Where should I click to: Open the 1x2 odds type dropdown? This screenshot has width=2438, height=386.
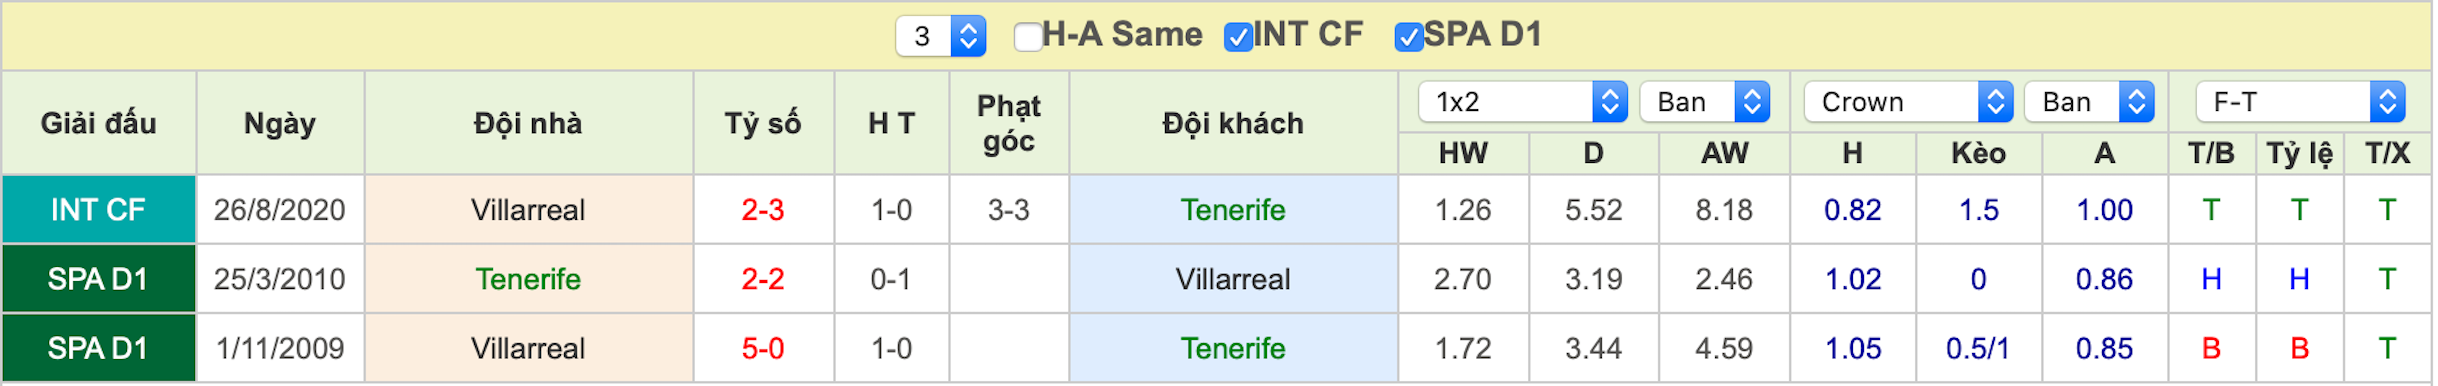click(1523, 102)
